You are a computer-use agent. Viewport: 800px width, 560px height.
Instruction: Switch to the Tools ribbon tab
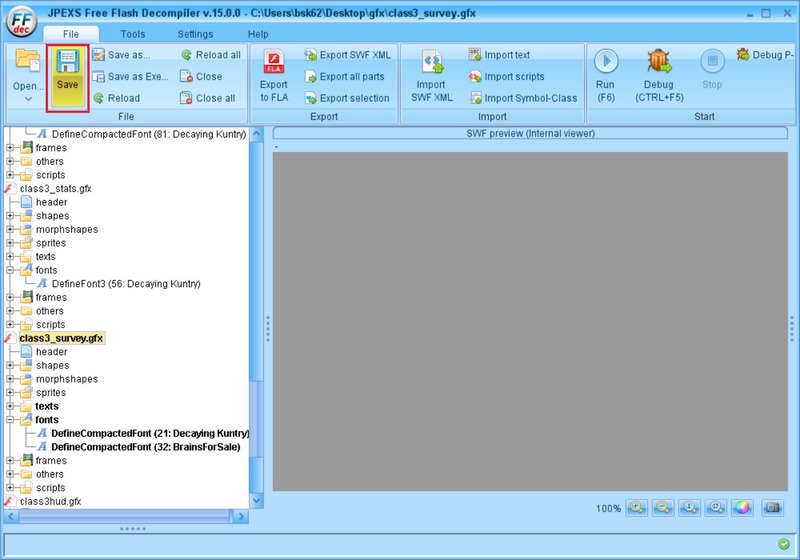point(133,34)
